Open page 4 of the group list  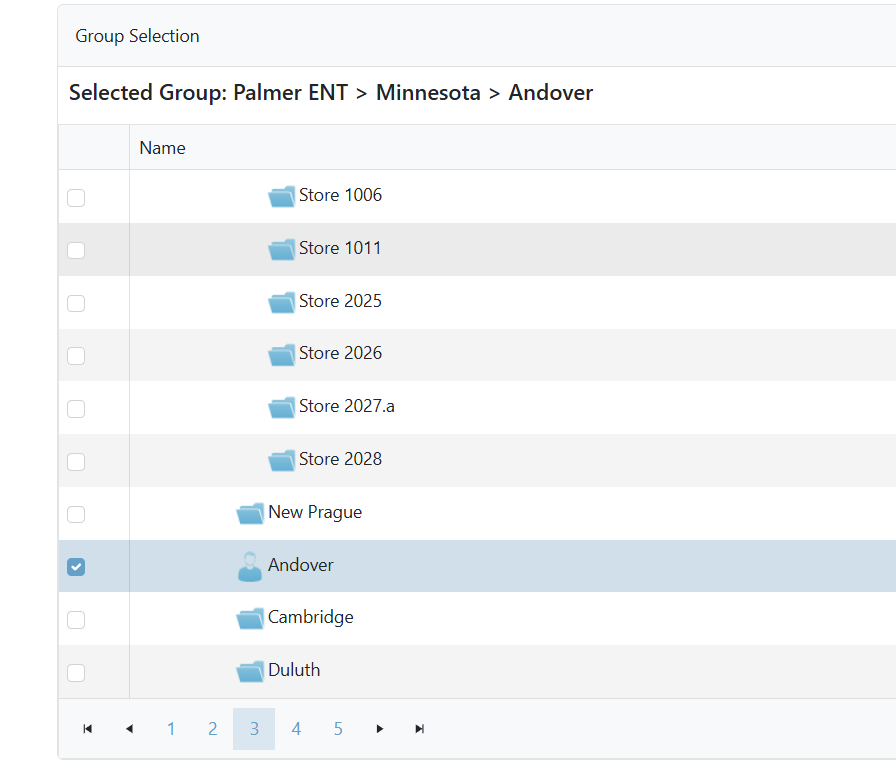coord(296,729)
